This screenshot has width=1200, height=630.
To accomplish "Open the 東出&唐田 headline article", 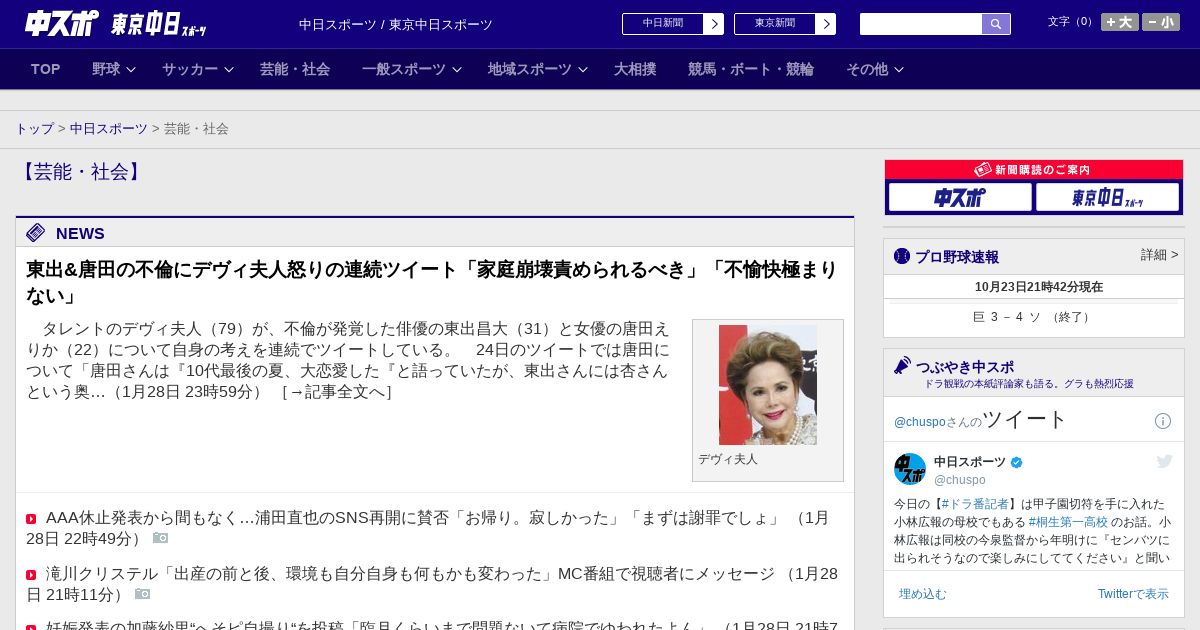I will 432,283.
